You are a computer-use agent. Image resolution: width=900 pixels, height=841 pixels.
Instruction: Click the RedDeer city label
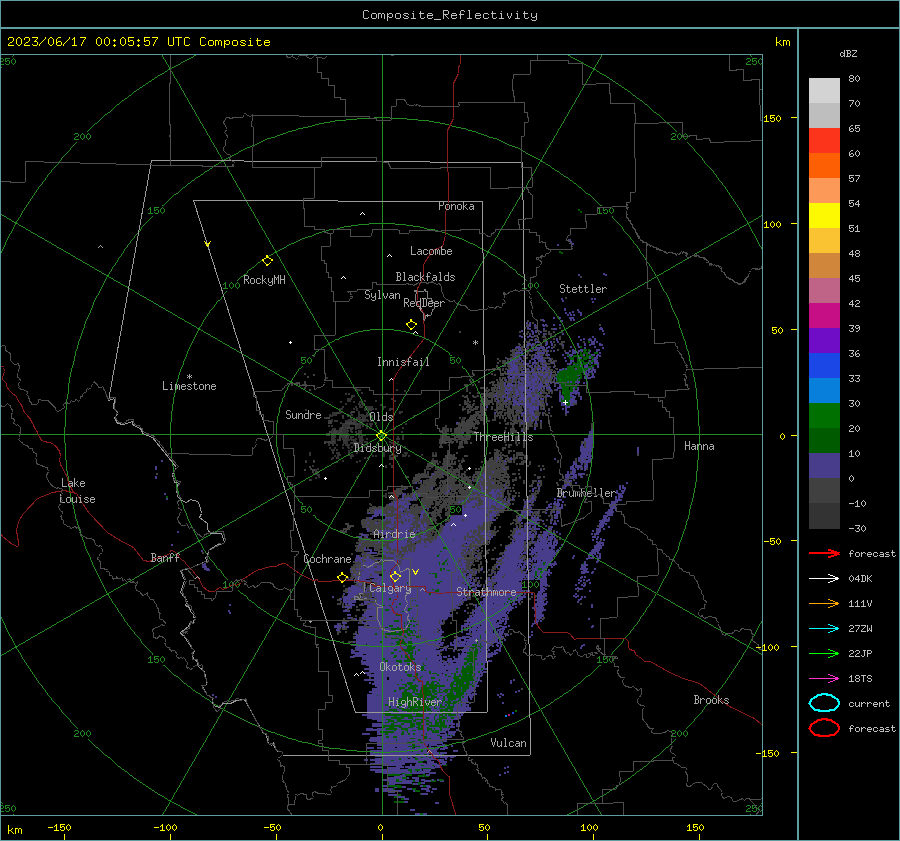pos(424,303)
